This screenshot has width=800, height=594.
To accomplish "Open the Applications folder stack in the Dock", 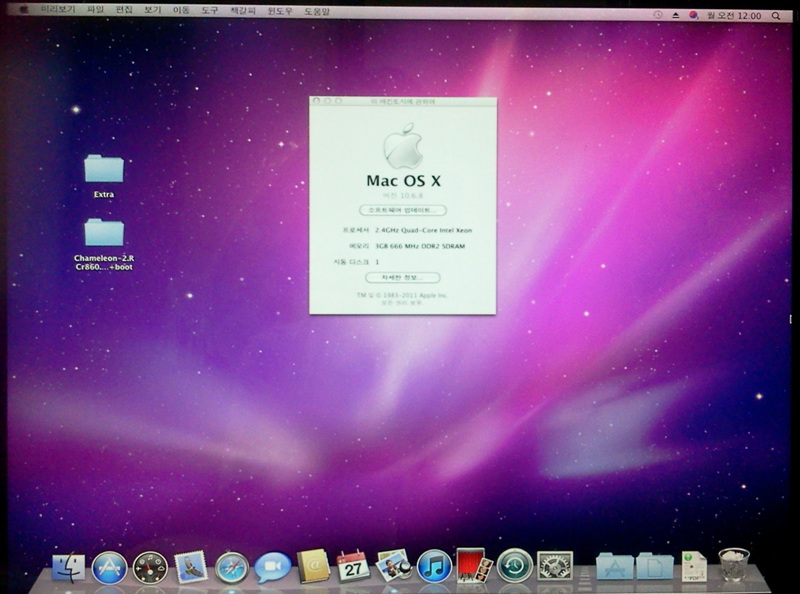I will [x=615, y=566].
